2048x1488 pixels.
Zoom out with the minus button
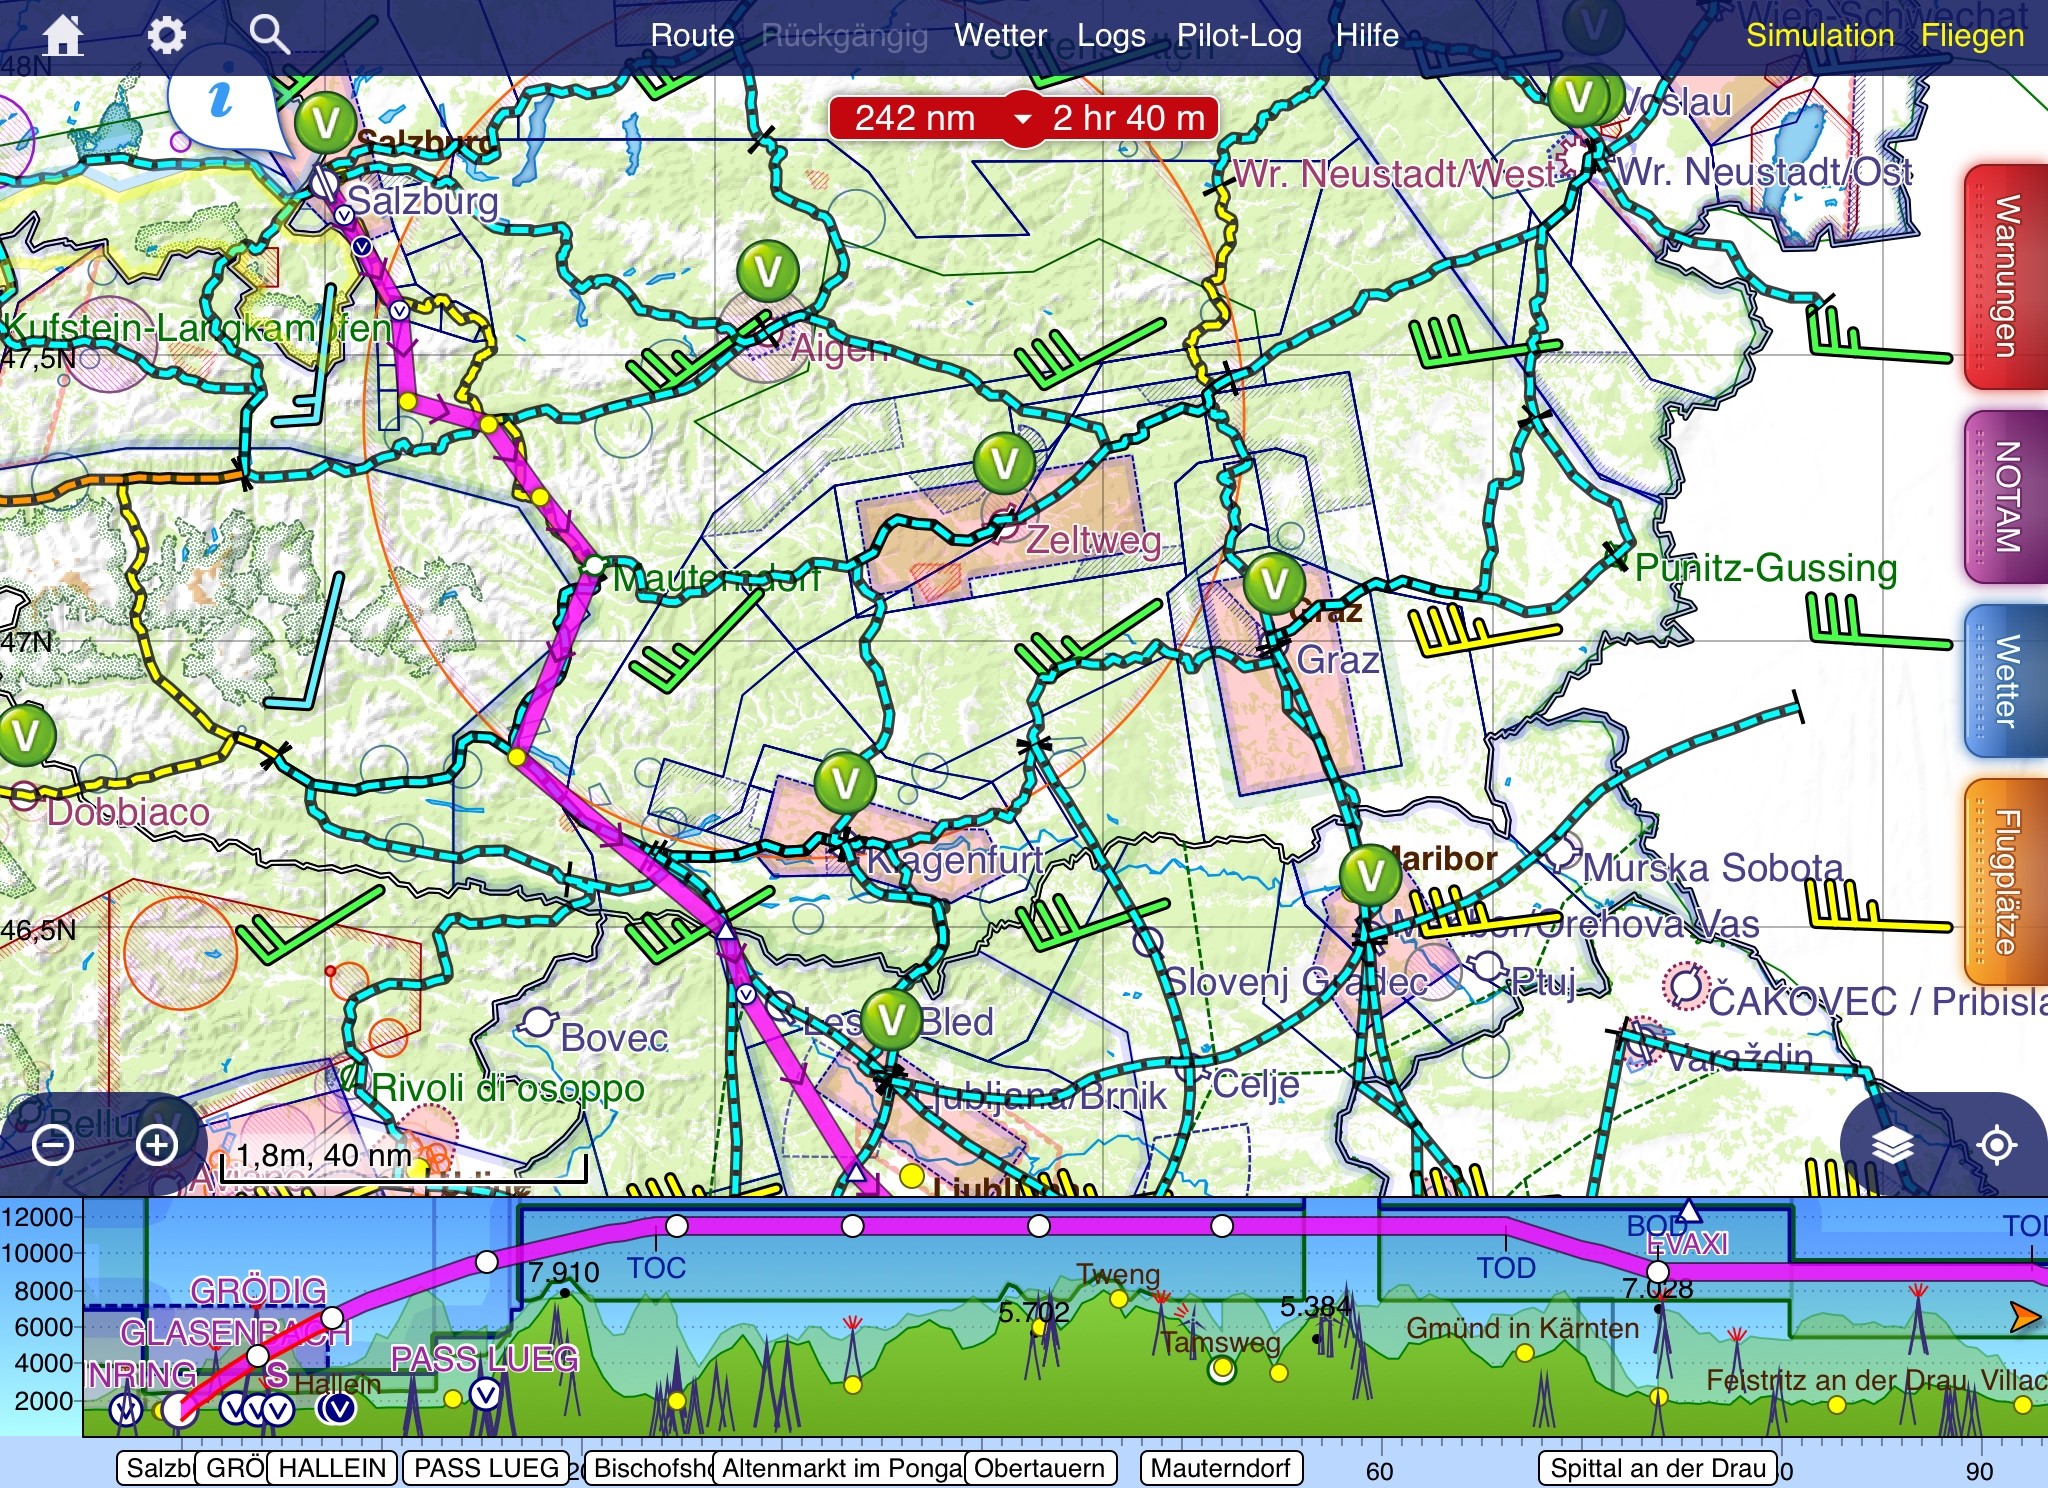(x=52, y=1145)
